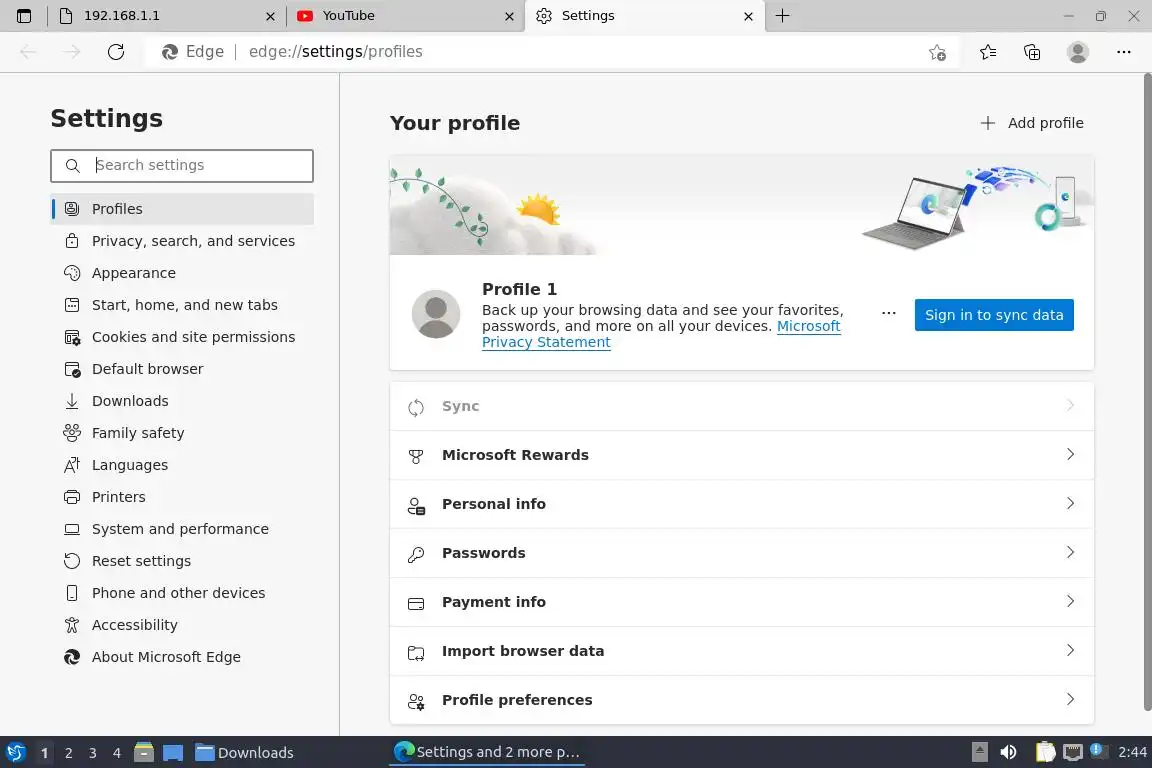Open Cookies and site permissions
This screenshot has width=1152, height=768.
coord(181,337)
